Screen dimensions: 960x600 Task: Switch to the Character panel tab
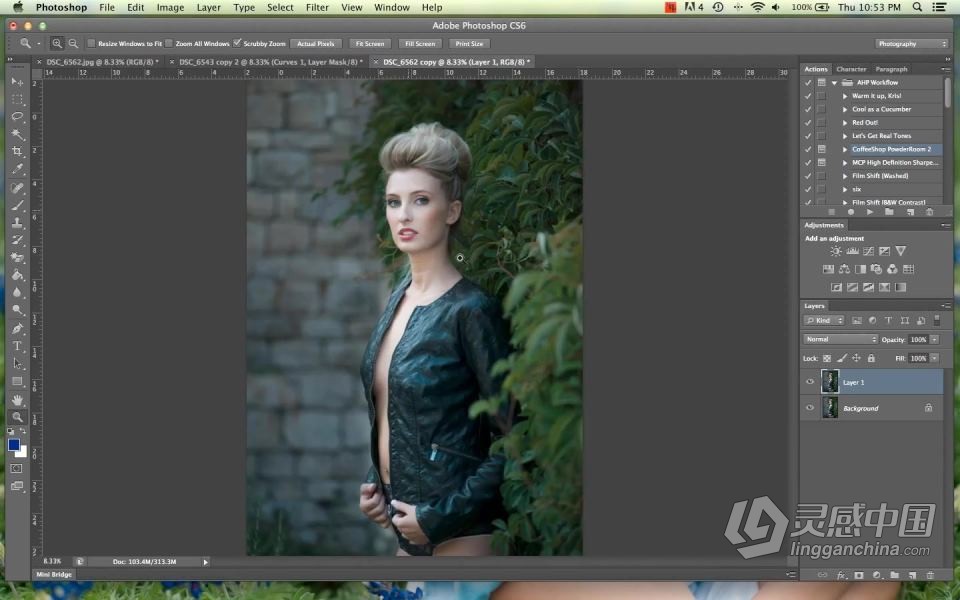click(x=851, y=69)
